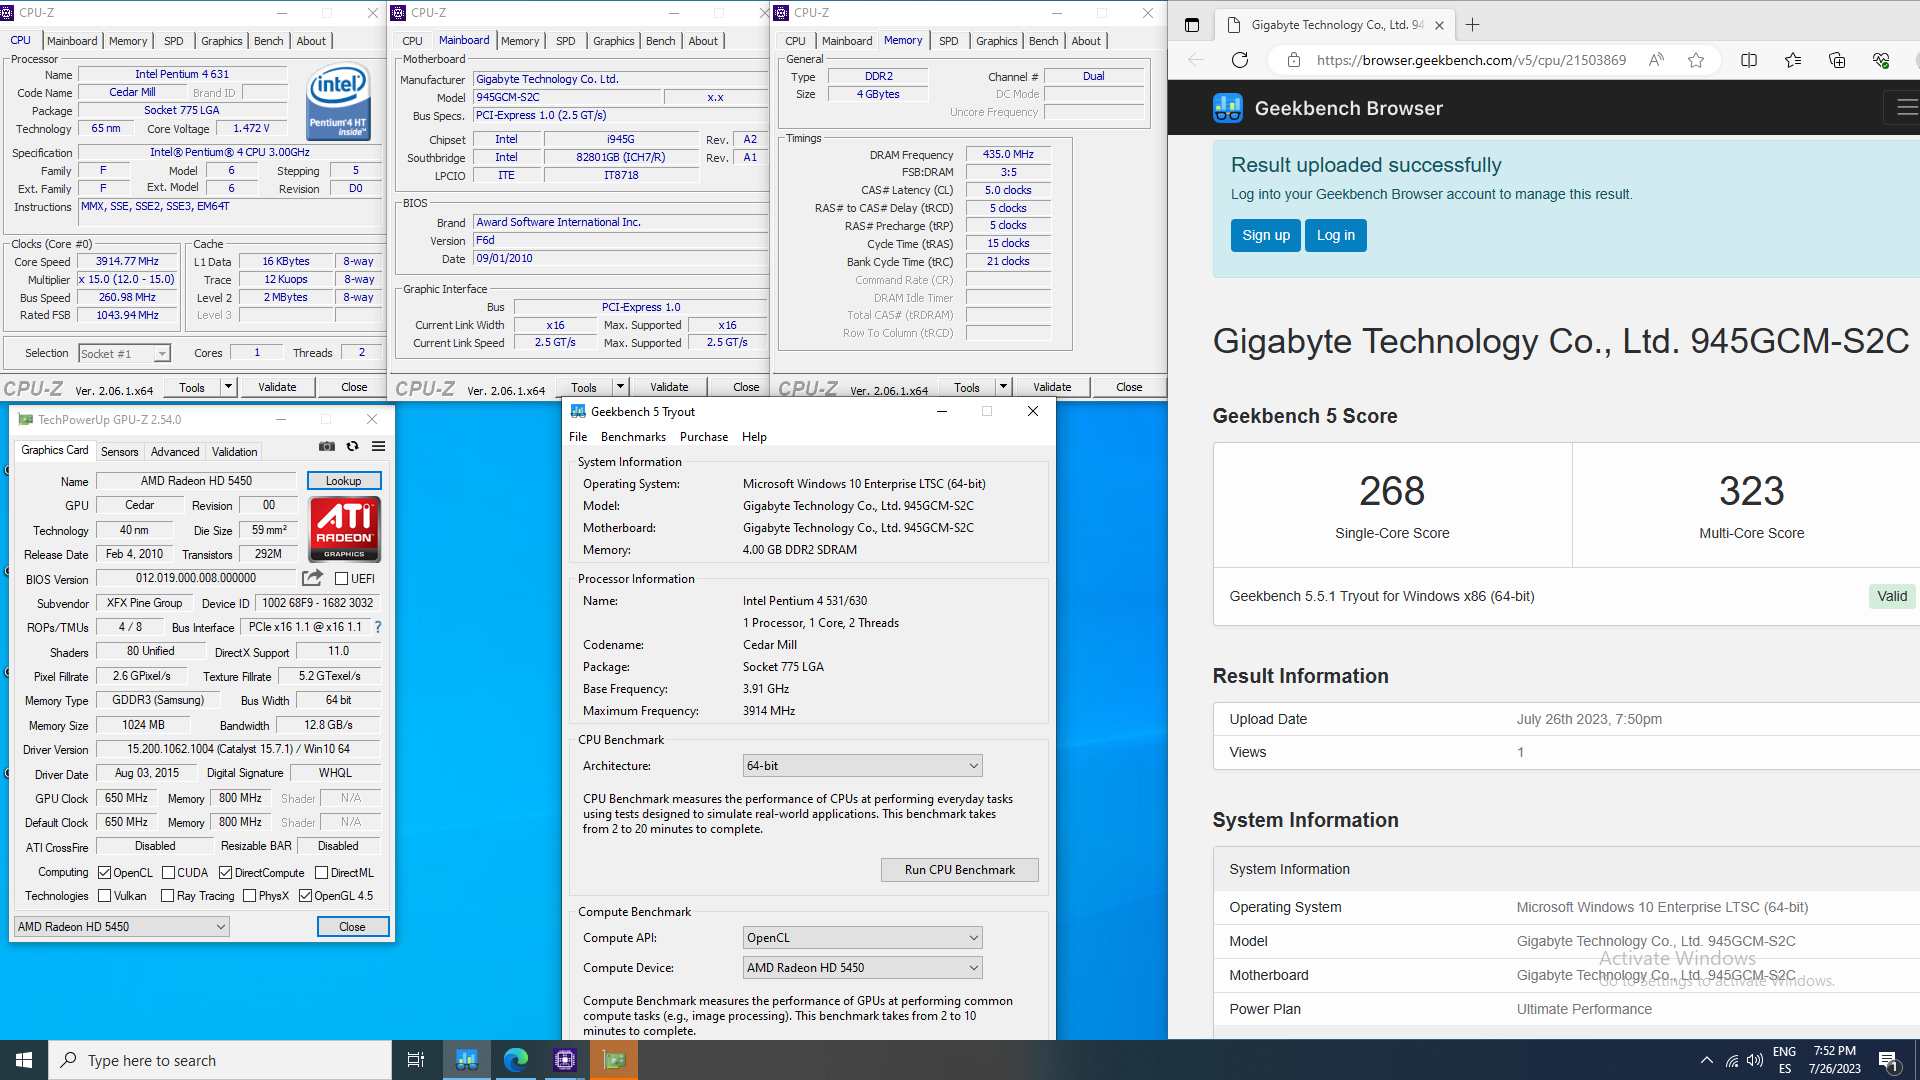Click the Read aloud icon in address bar
The height and width of the screenshot is (1080, 1920).
[x=1657, y=60]
